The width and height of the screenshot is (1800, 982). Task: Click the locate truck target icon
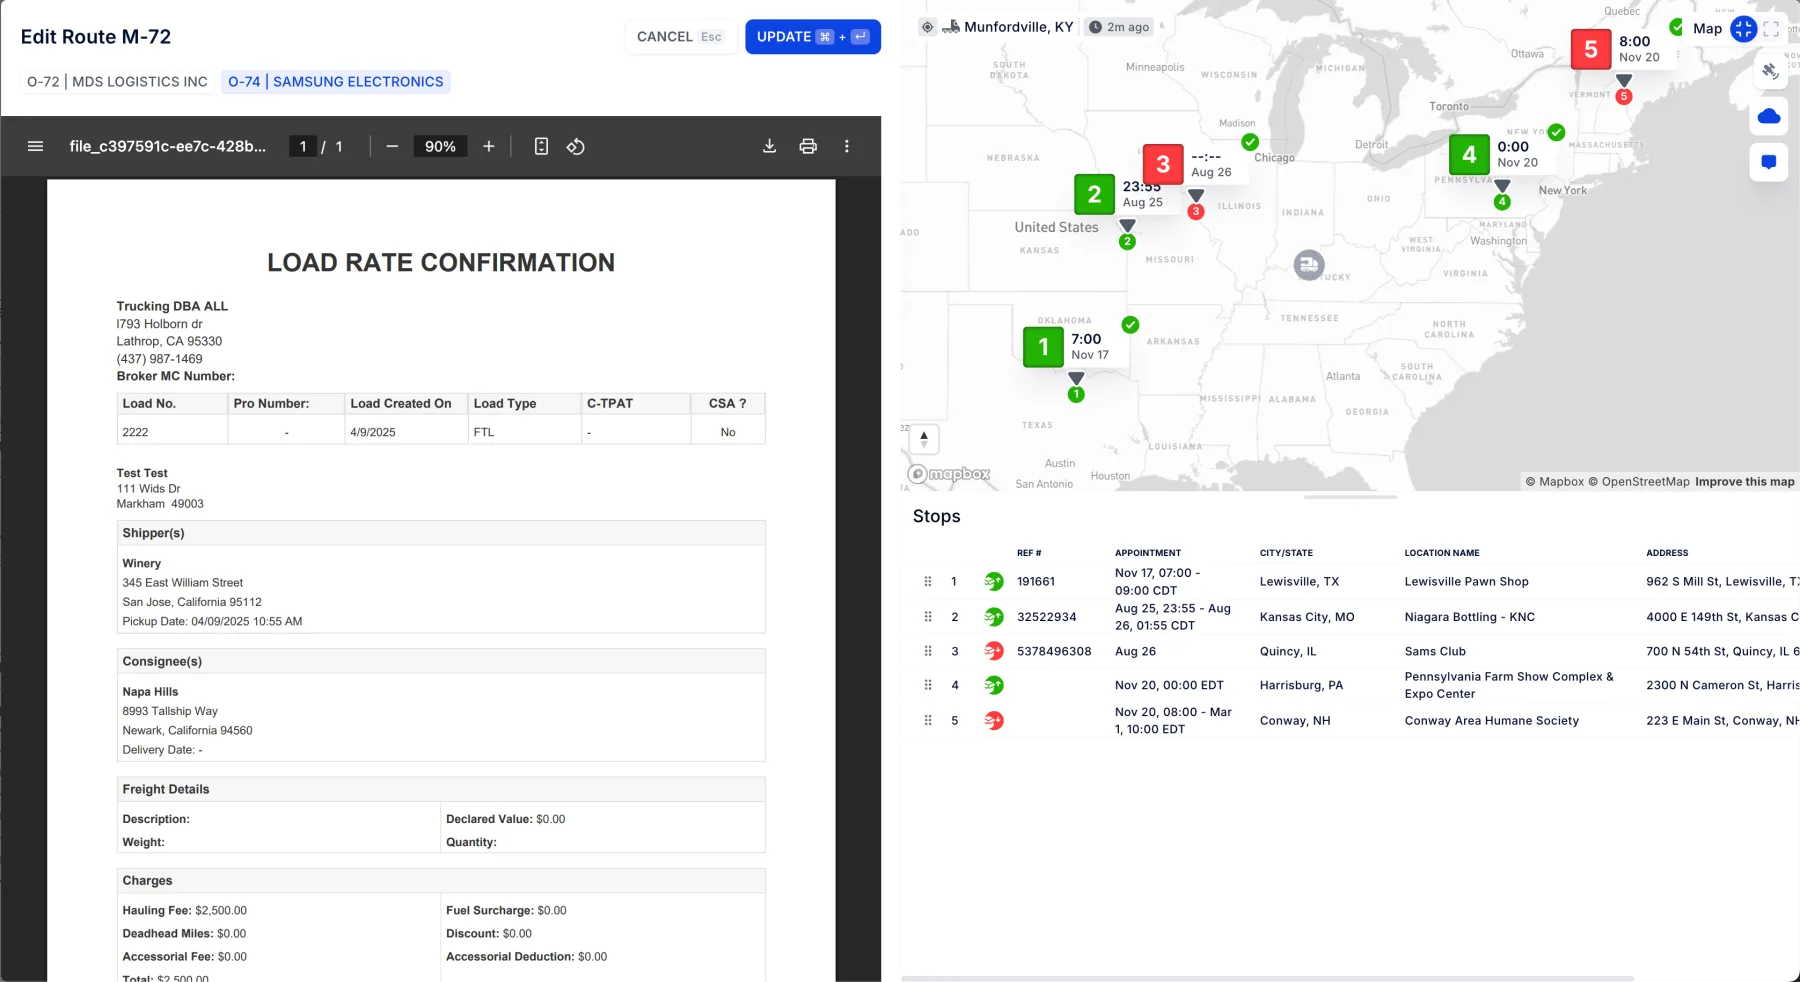[927, 27]
